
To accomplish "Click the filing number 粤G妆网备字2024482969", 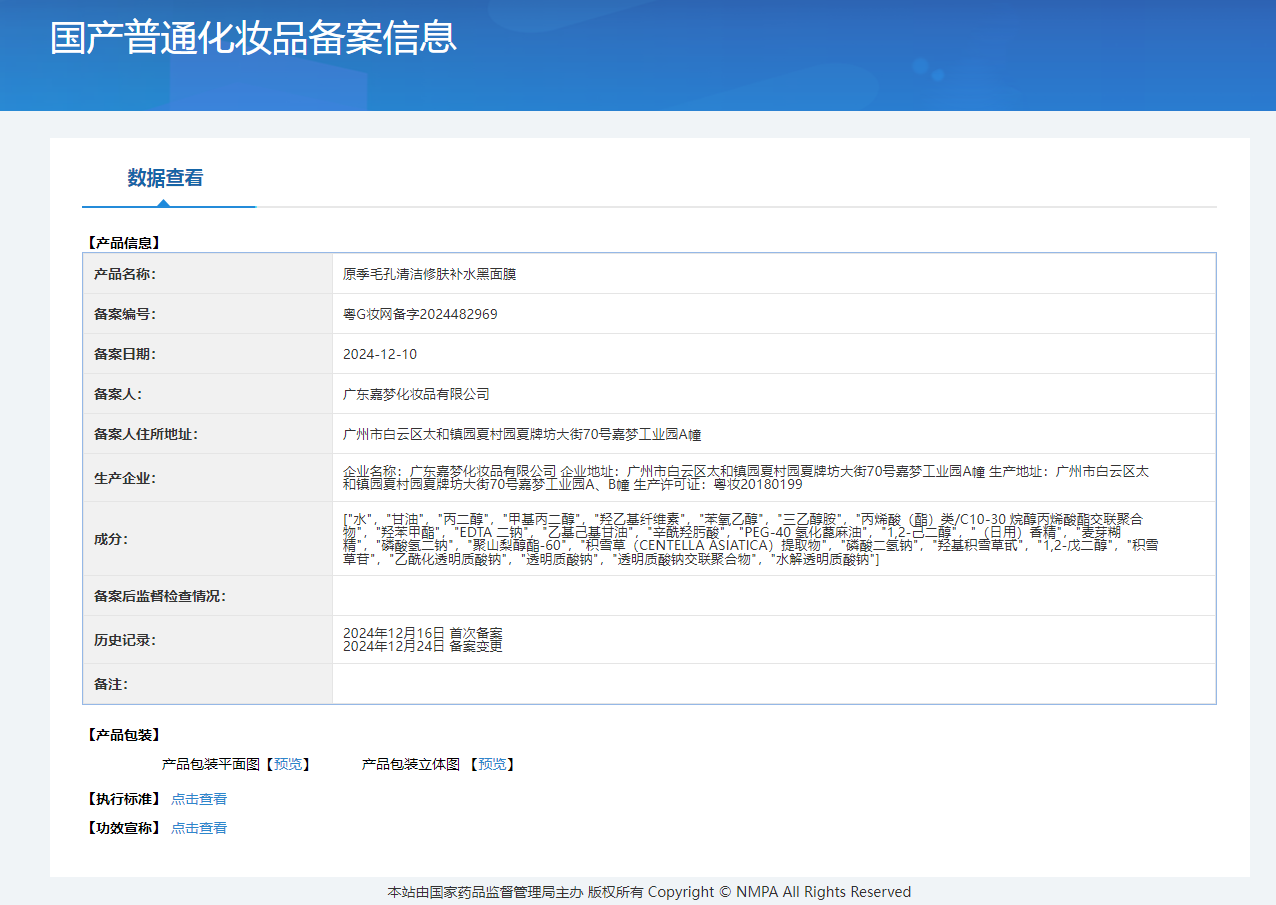I will (420, 314).
